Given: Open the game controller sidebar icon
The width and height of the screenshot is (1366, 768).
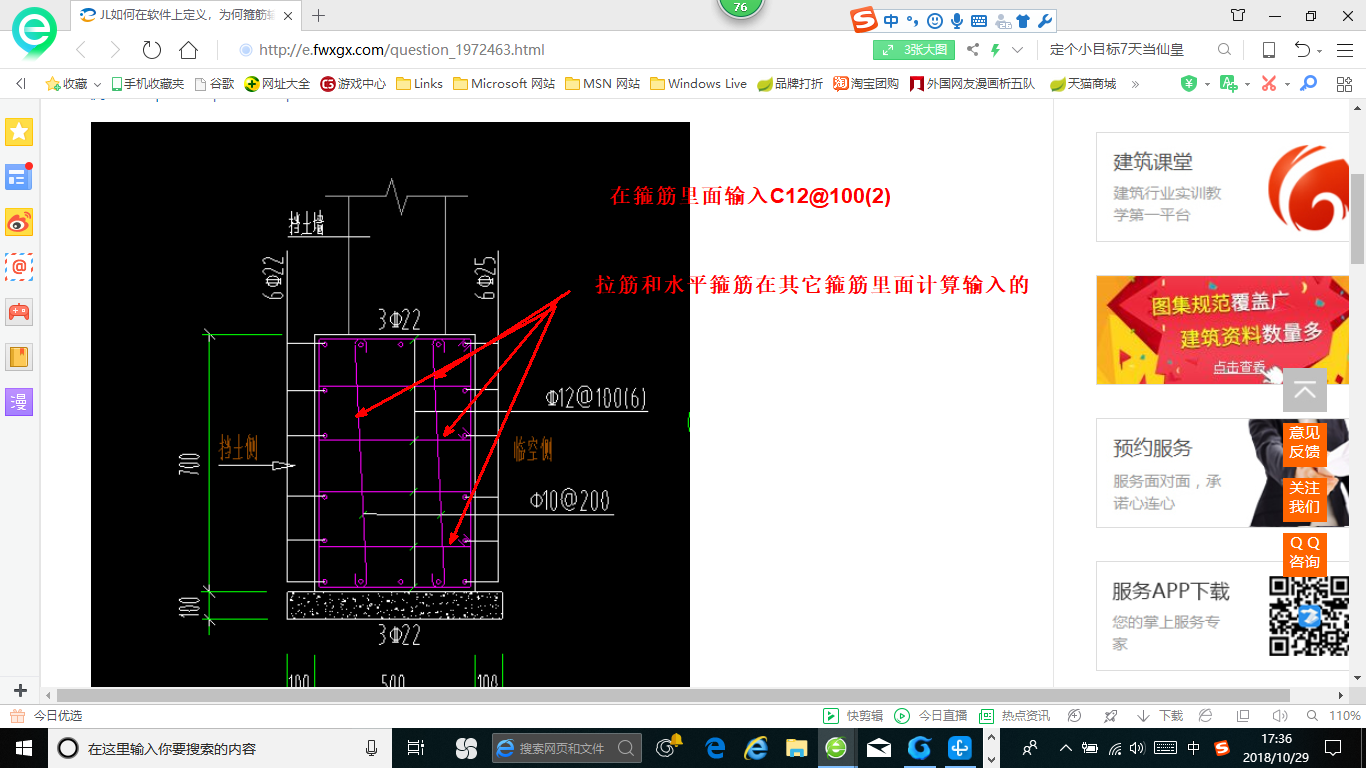Looking at the screenshot, I should click(19, 312).
